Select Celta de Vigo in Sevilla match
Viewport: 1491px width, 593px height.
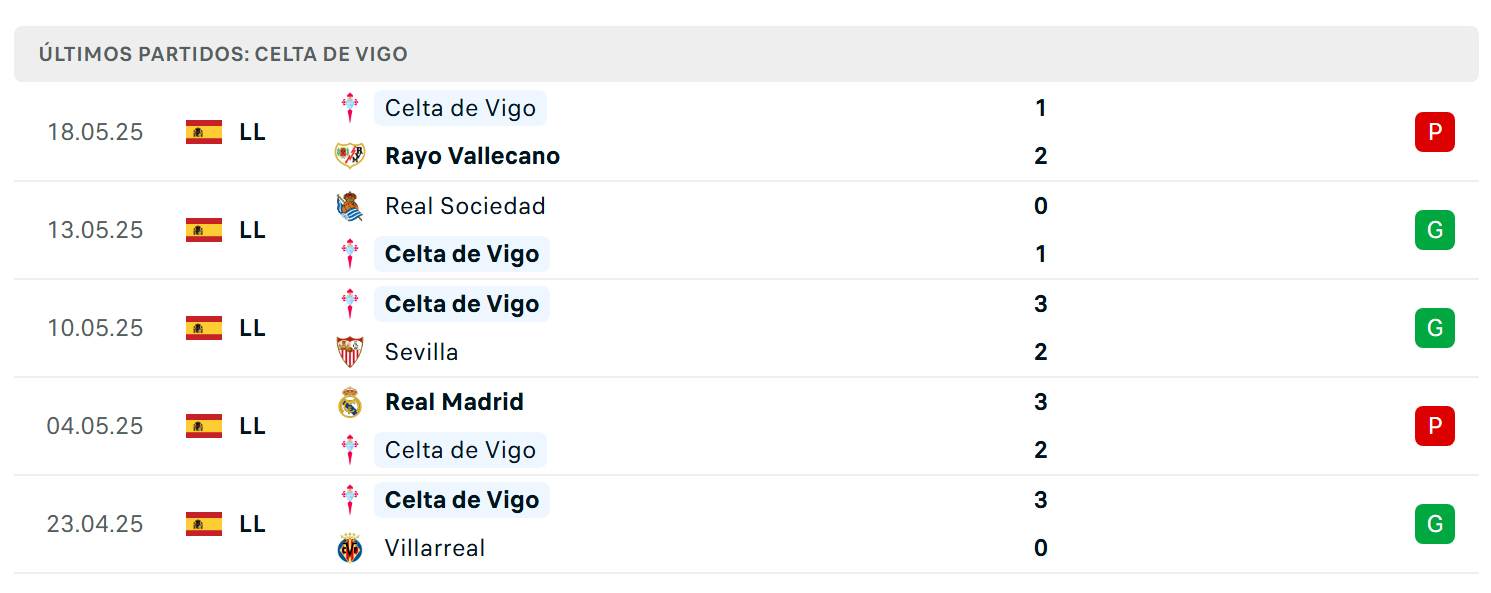point(462,304)
